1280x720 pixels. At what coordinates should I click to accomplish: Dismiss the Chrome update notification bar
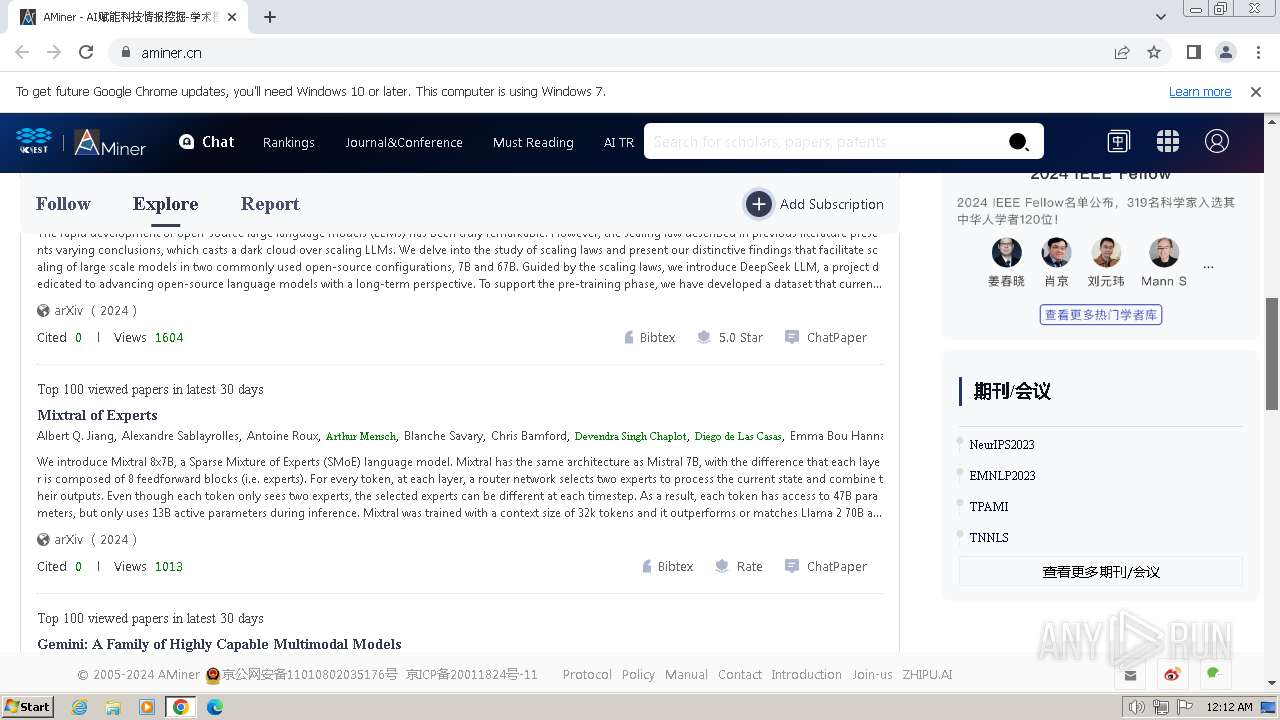click(x=1256, y=92)
